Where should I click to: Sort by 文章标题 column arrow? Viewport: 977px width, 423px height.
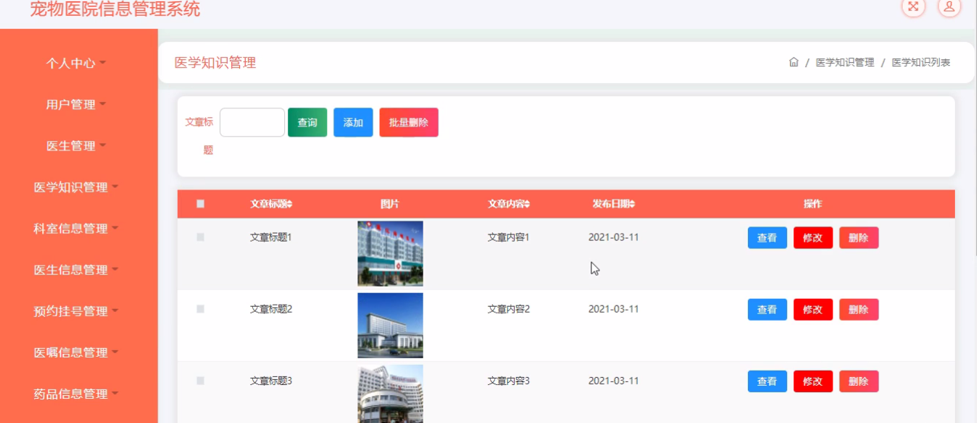pos(290,204)
